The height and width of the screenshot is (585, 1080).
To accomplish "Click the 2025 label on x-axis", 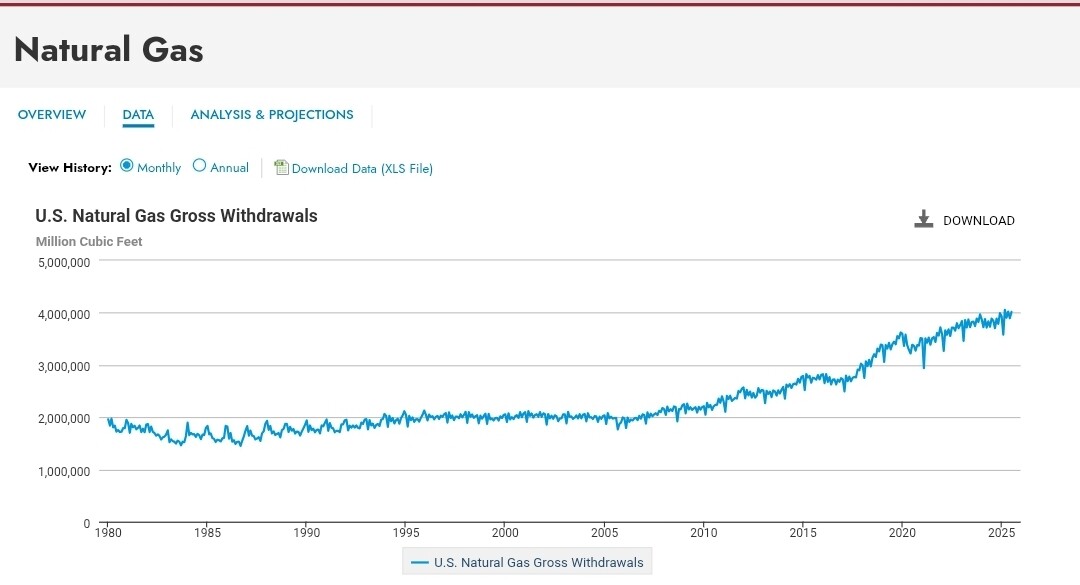I will click(1002, 533).
